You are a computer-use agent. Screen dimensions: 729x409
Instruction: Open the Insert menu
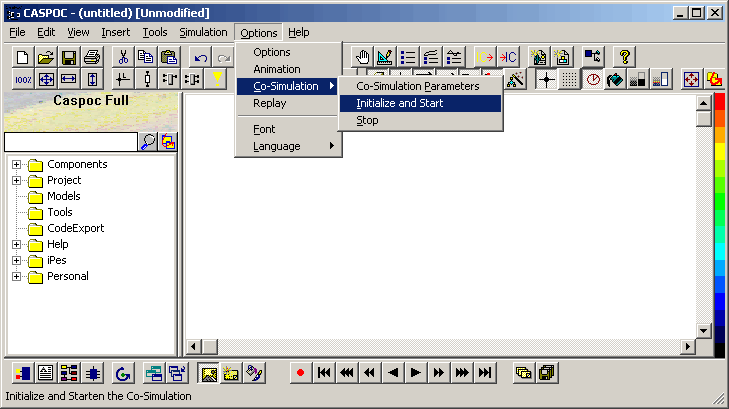pos(115,32)
